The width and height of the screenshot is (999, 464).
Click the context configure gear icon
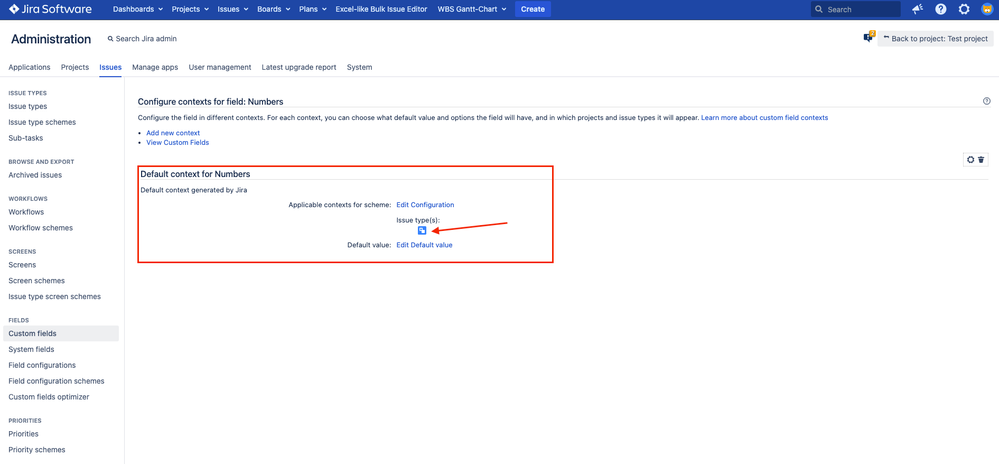[970, 160]
